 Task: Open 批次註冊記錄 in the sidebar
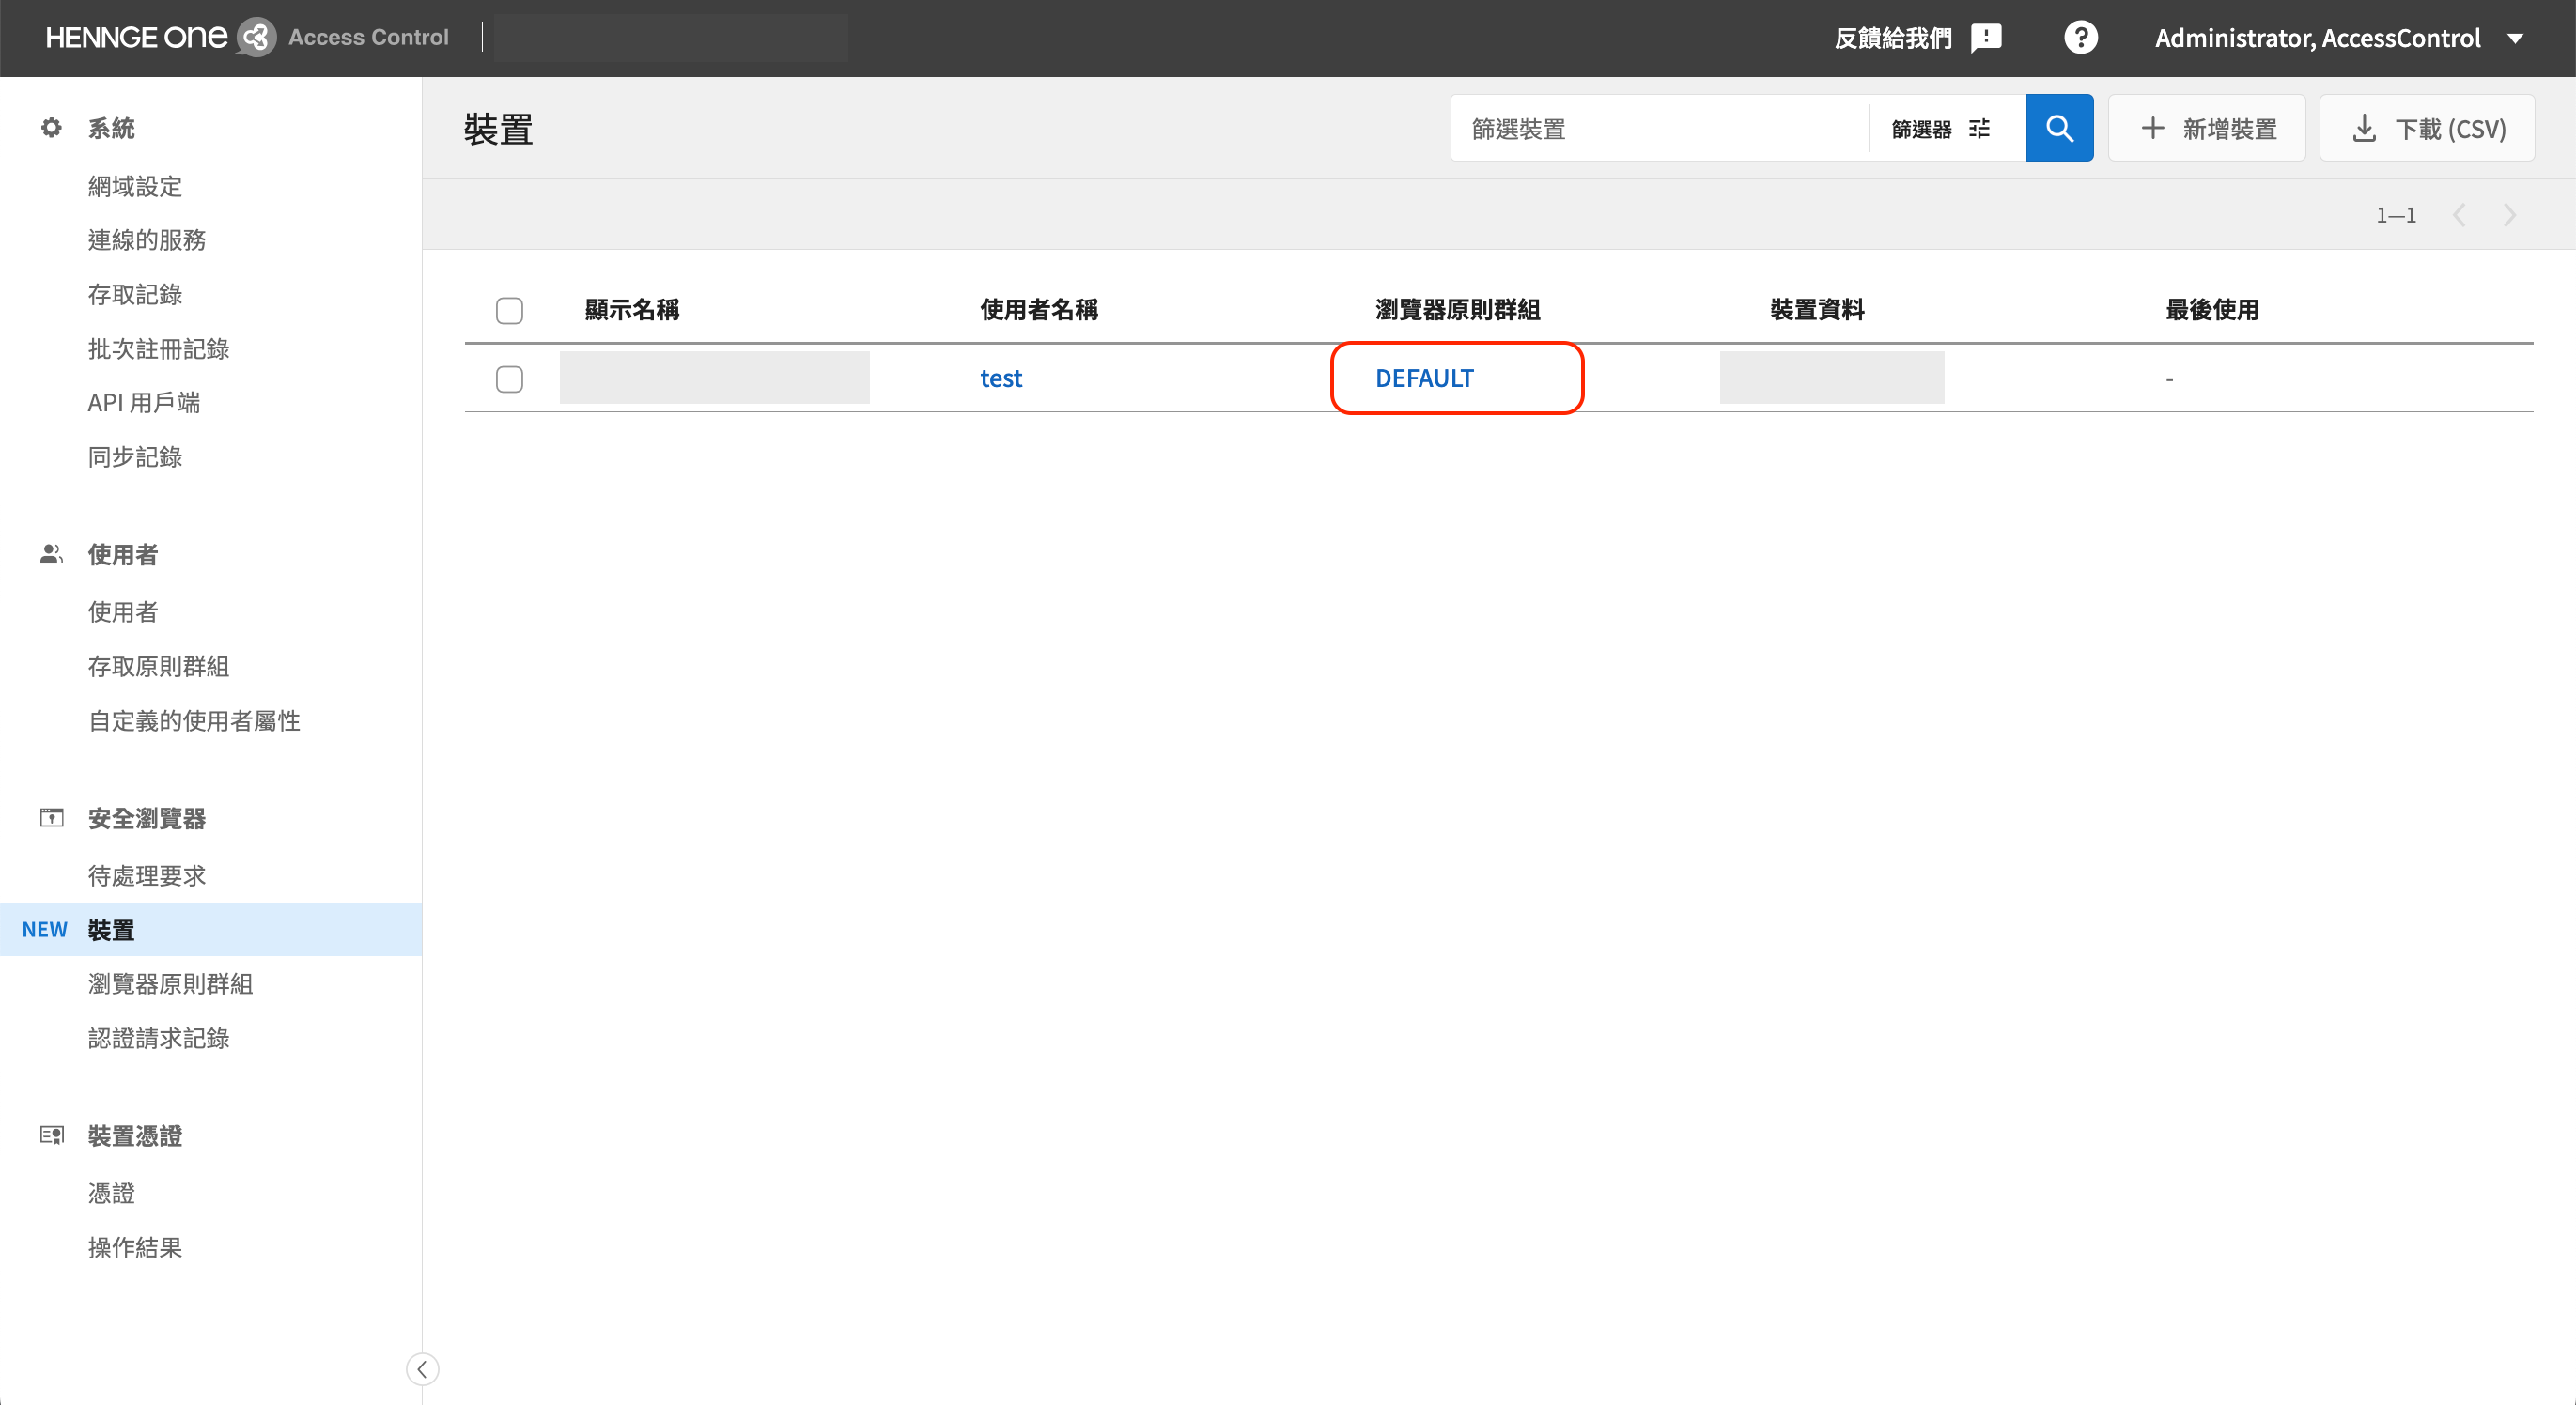(x=159, y=348)
